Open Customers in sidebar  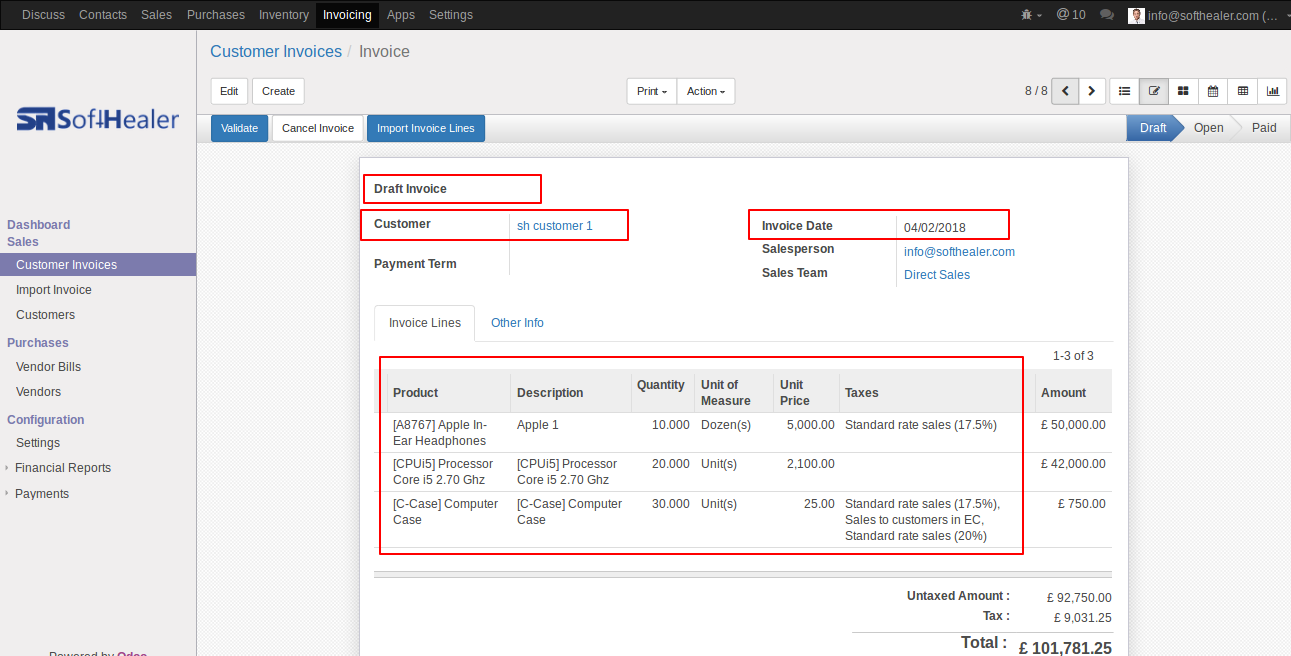[x=45, y=315]
